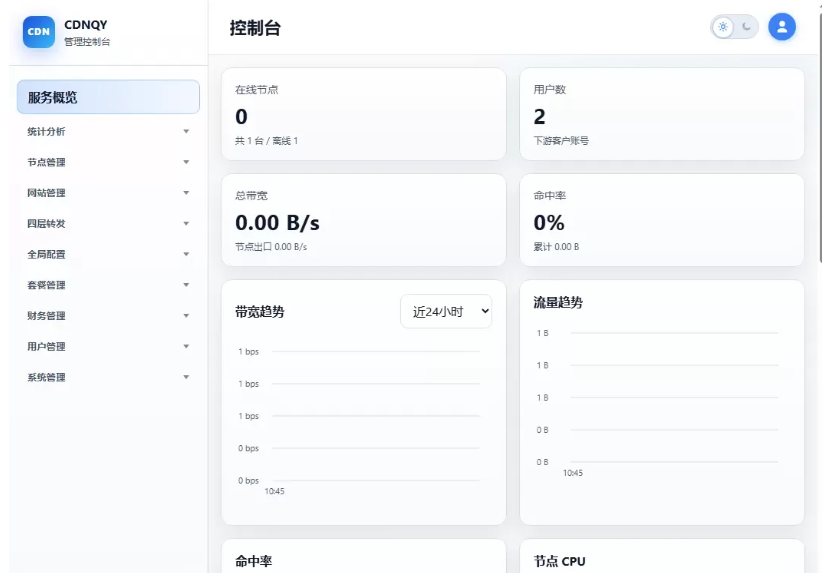This screenshot has width=822, height=573.
Task: Expand arrow next to 网站管理
Action: click(186, 193)
